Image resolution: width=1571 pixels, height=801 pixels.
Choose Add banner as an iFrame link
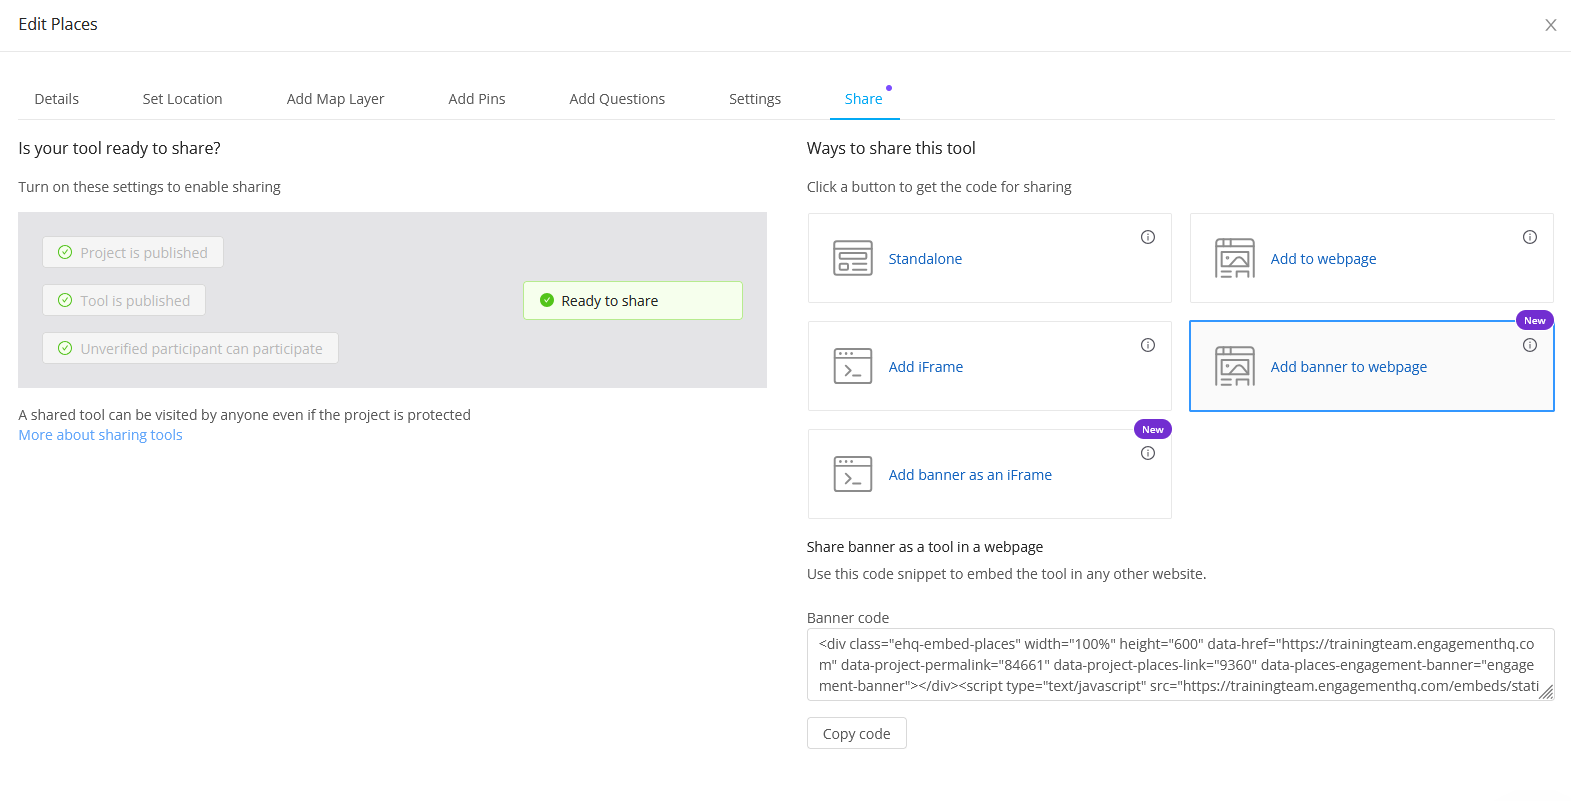(x=970, y=475)
